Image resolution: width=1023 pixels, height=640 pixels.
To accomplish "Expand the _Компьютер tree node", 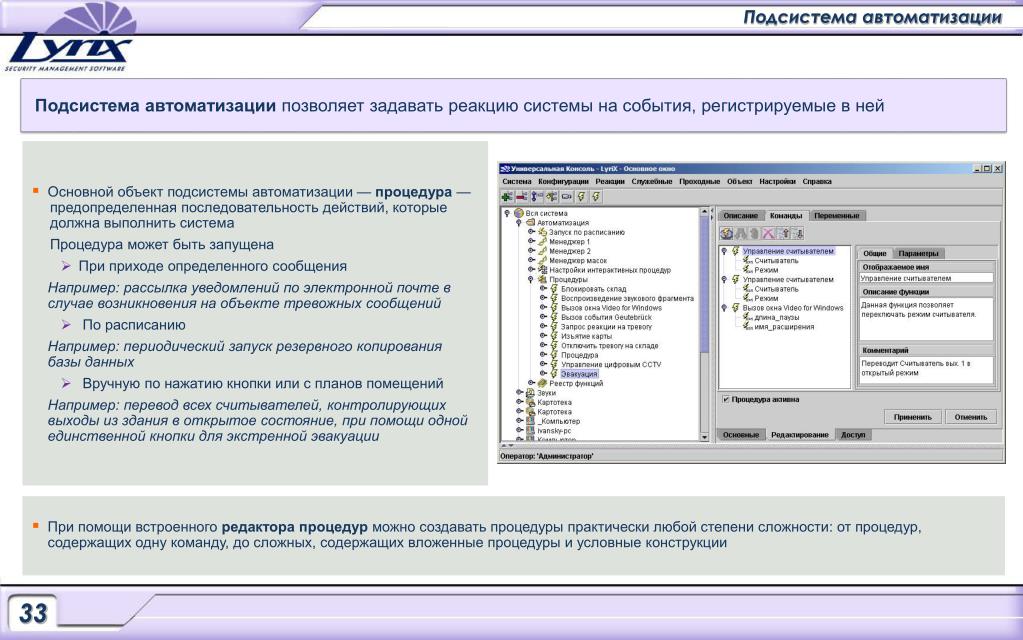I will [519, 421].
